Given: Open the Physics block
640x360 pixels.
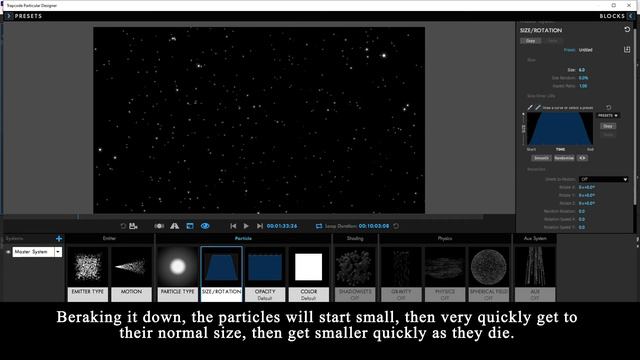Looking at the screenshot, I should 445,274.
